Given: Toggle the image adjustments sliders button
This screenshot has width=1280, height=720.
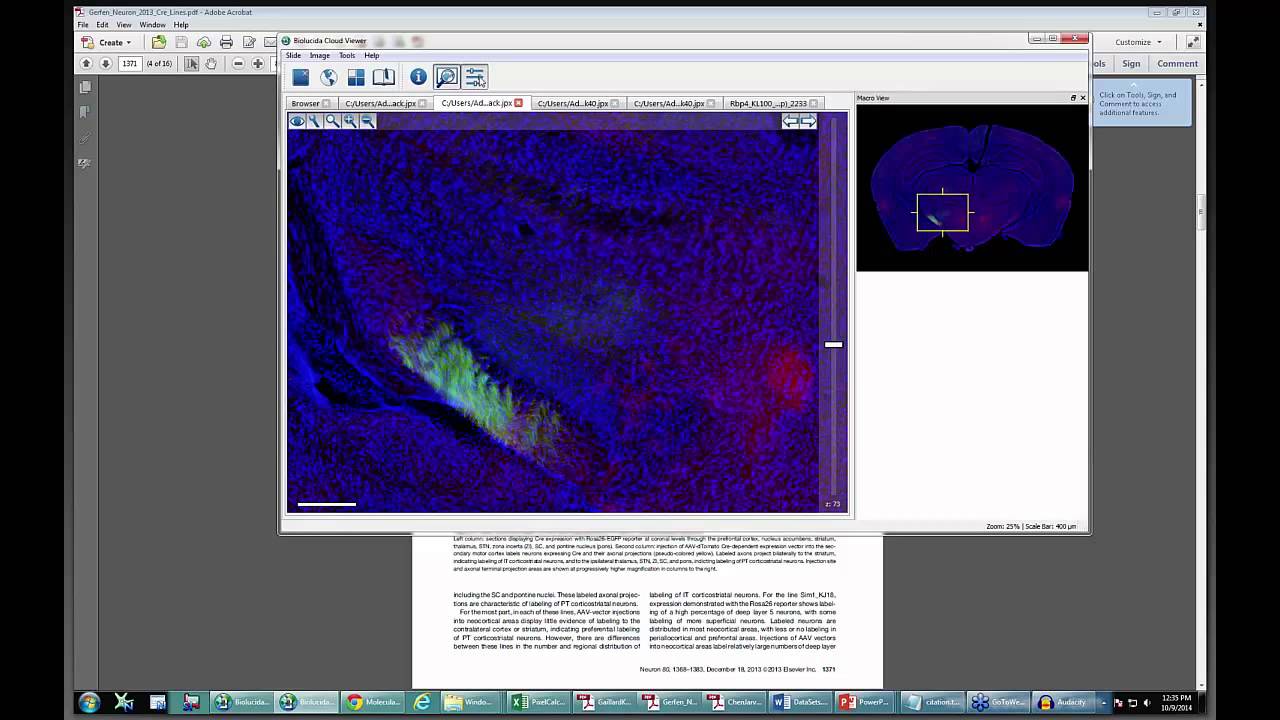Looking at the screenshot, I should pyautogui.click(x=475, y=77).
